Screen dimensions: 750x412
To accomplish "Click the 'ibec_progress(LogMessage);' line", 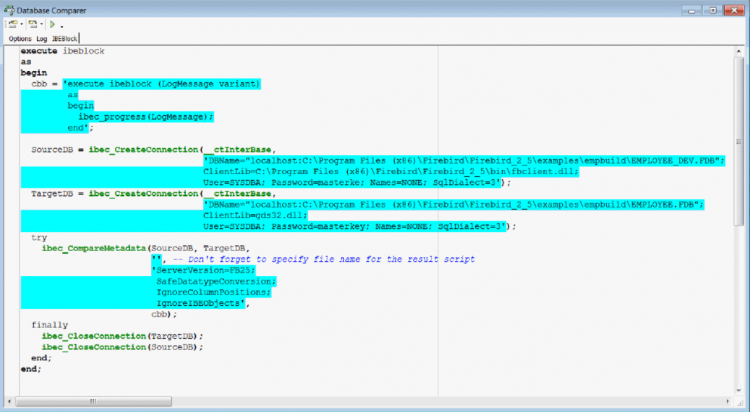I will click(146, 116).
